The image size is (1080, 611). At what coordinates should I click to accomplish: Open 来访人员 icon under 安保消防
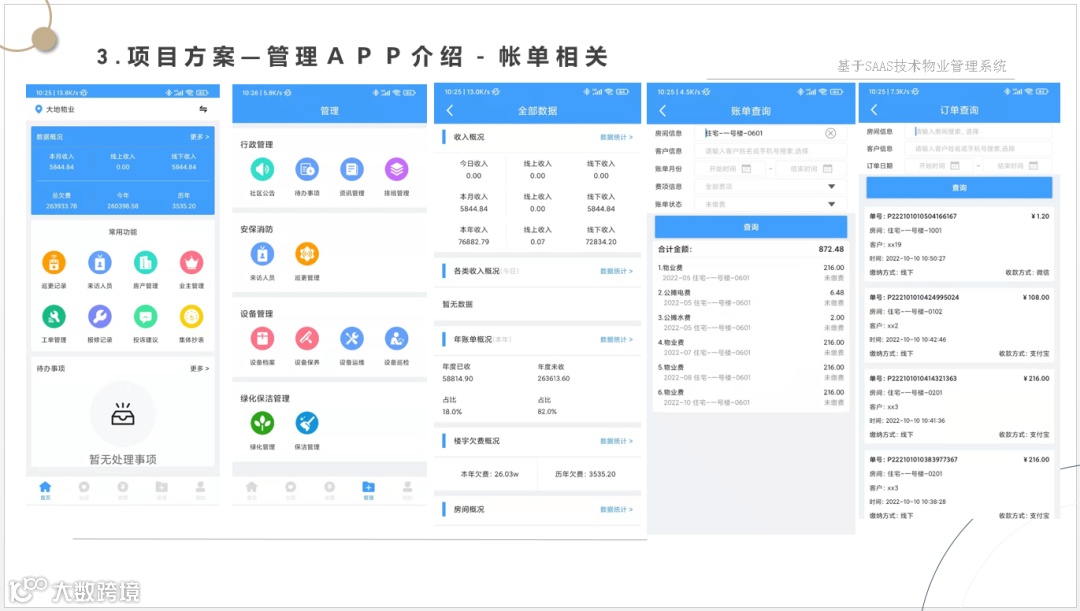point(262,254)
